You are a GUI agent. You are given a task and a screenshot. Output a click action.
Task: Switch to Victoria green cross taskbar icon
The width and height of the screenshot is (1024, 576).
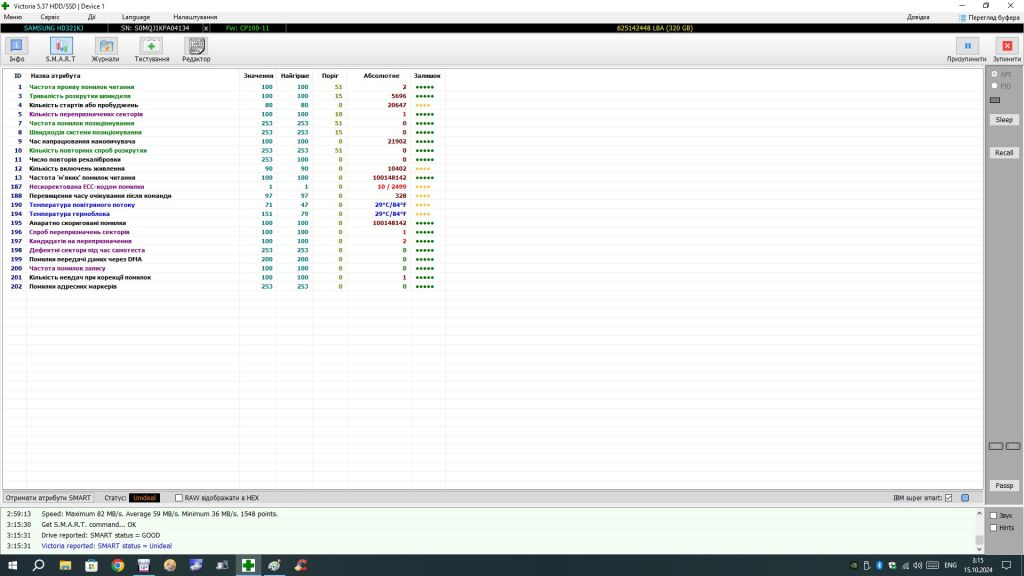[248, 565]
